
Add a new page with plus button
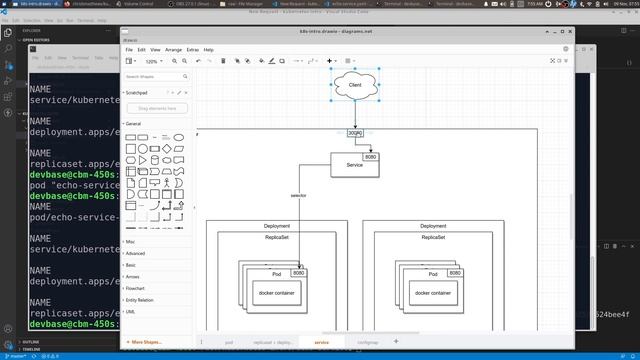pos(396,342)
